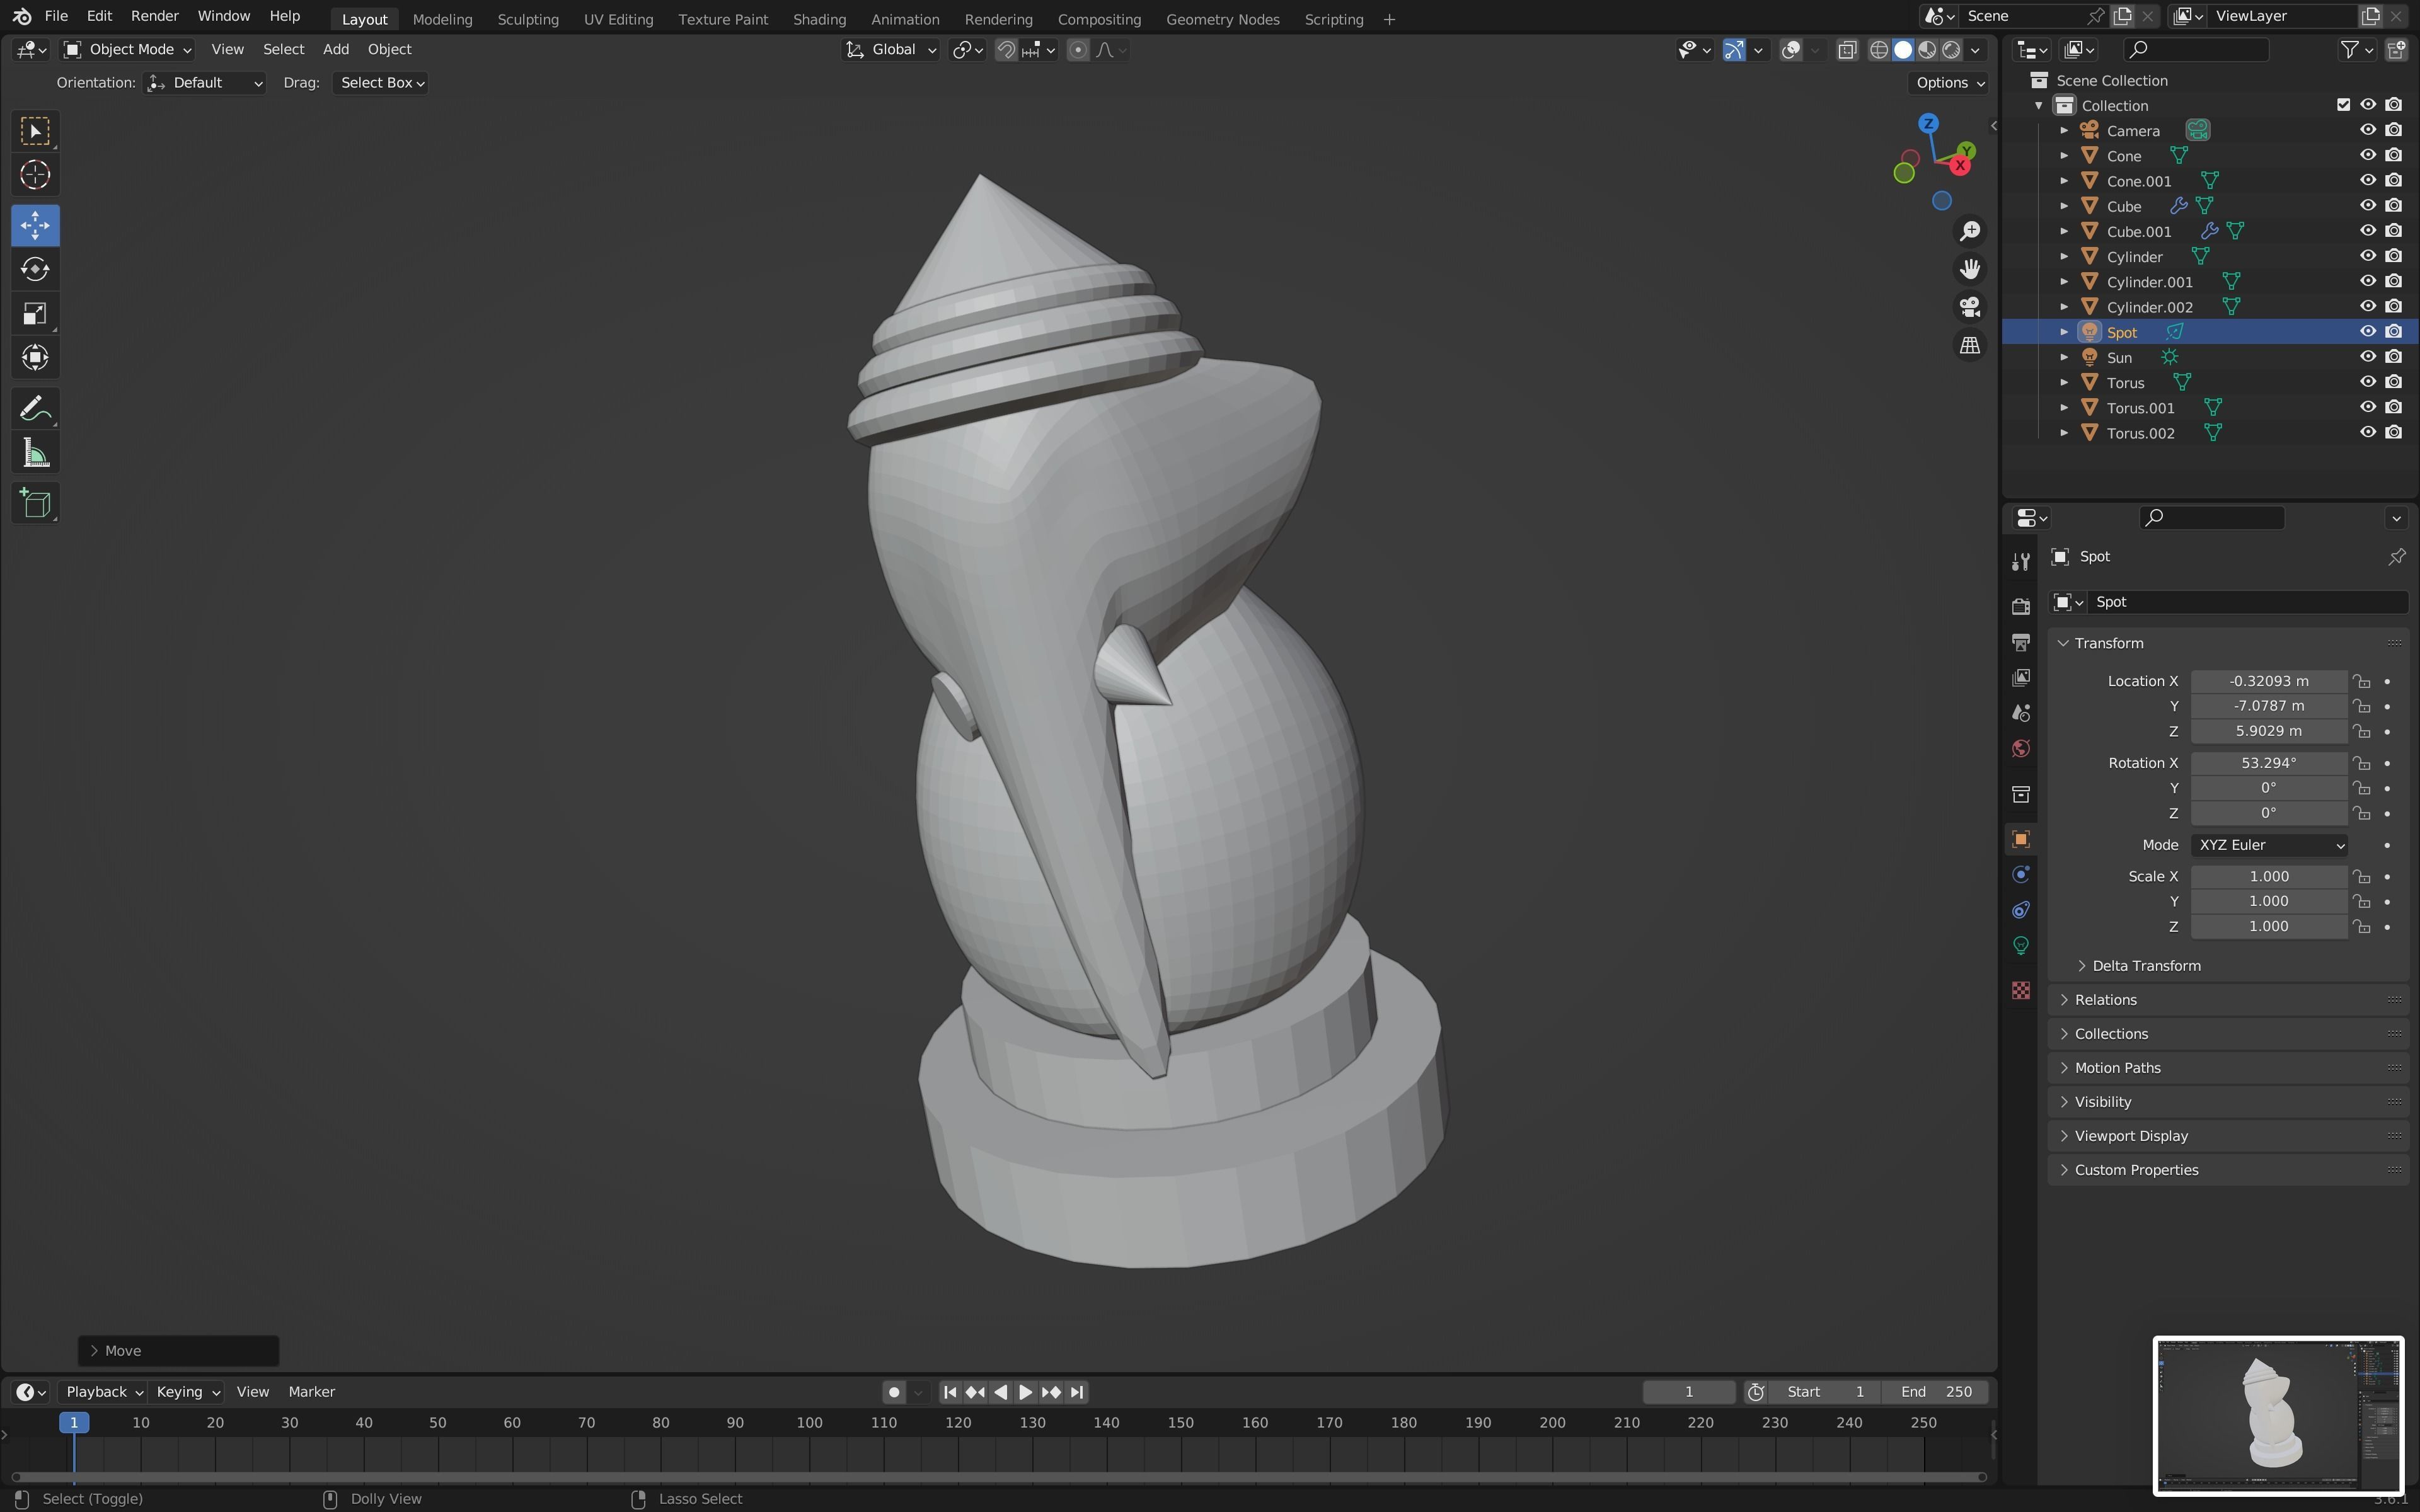Choose the Measure tool
Image resolution: width=2420 pixels, height=1512 pixels.
(x=35, y=453)
